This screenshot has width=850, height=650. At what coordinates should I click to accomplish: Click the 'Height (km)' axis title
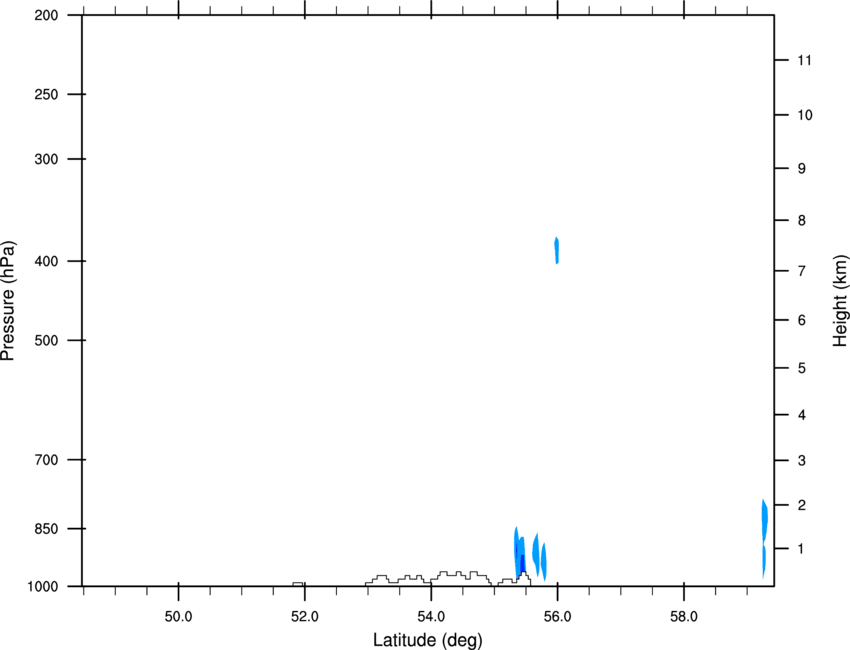[x=840, y=301]
